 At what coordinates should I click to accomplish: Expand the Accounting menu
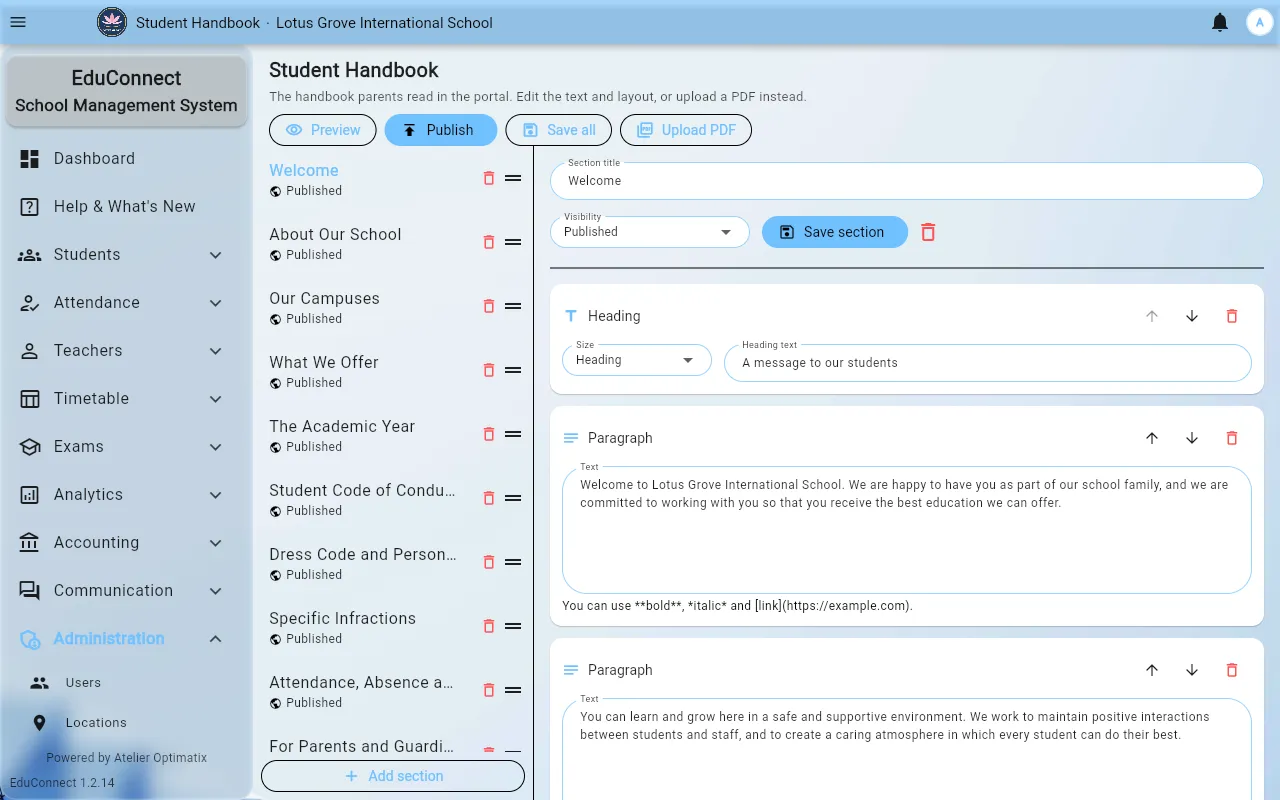[125, 543]
